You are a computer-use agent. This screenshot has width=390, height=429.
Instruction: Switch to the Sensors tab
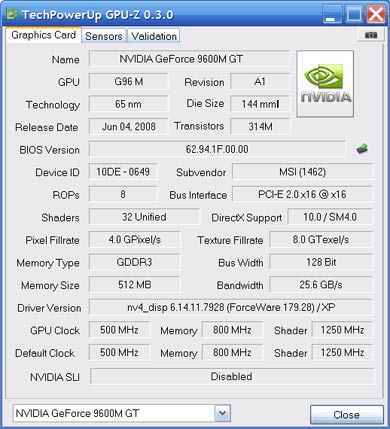tap(104, 36)
